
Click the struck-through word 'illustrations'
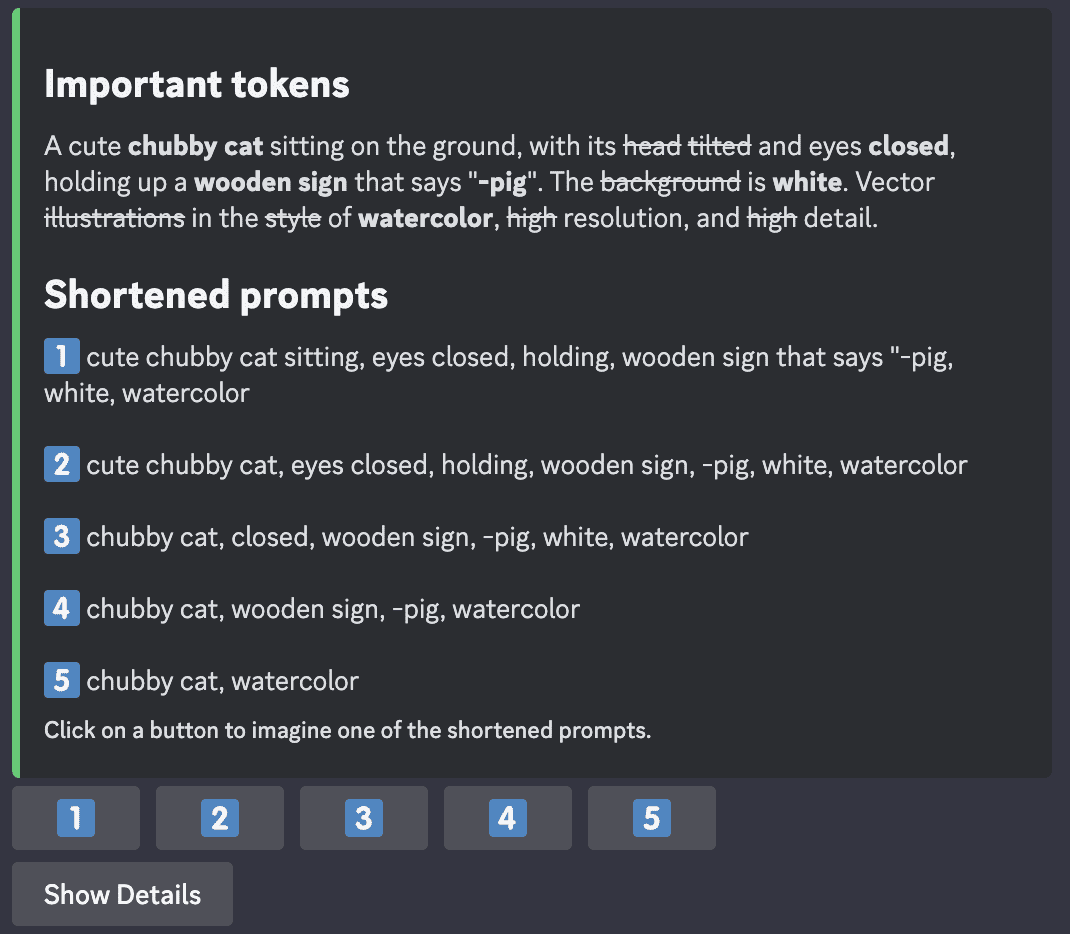tap(115, 218)
